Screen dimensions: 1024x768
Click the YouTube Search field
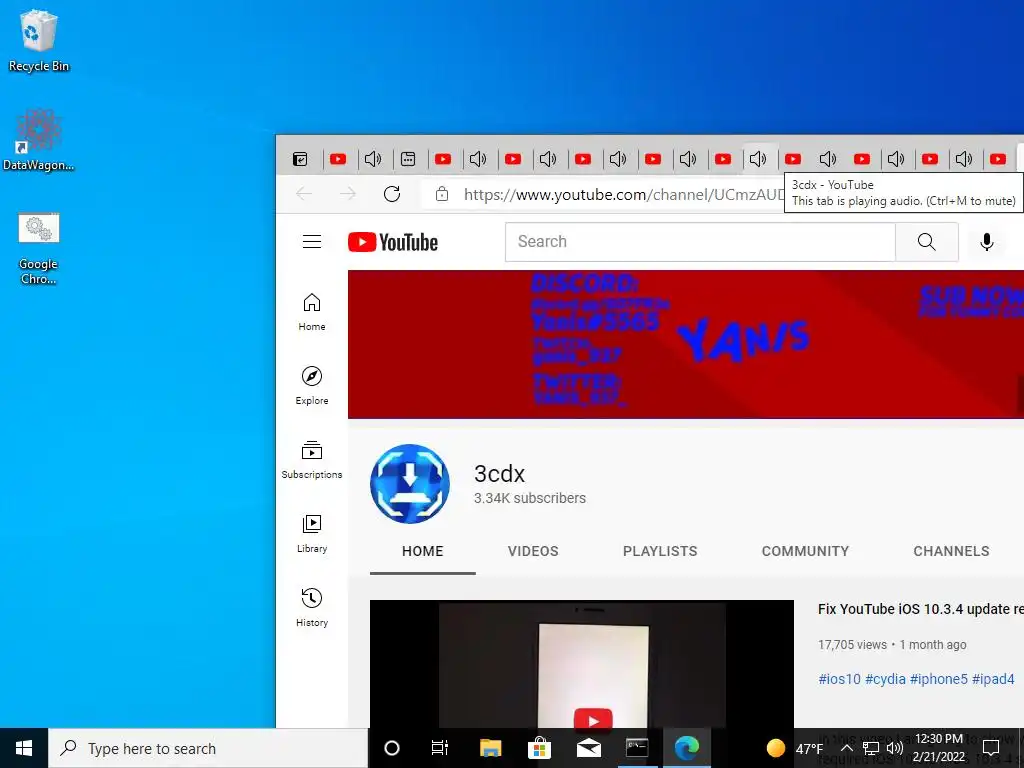(700, 242)
